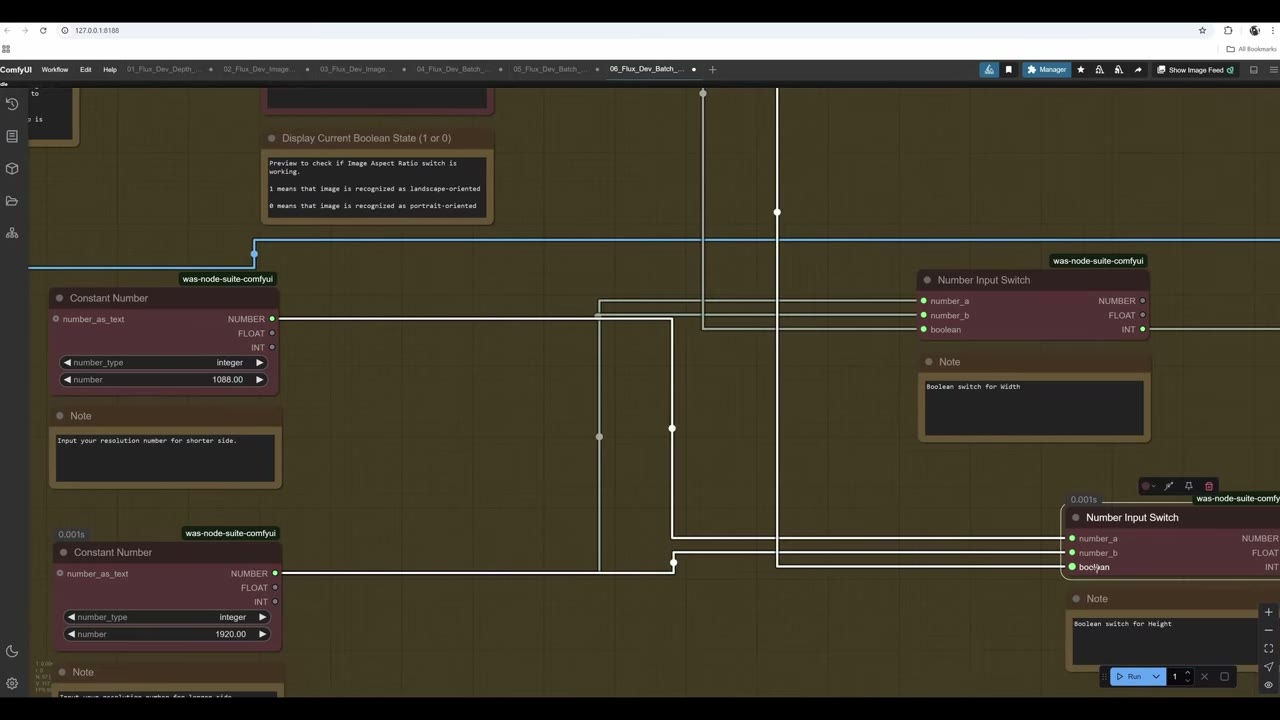Delete the selected node with the trash icon

1209,486
